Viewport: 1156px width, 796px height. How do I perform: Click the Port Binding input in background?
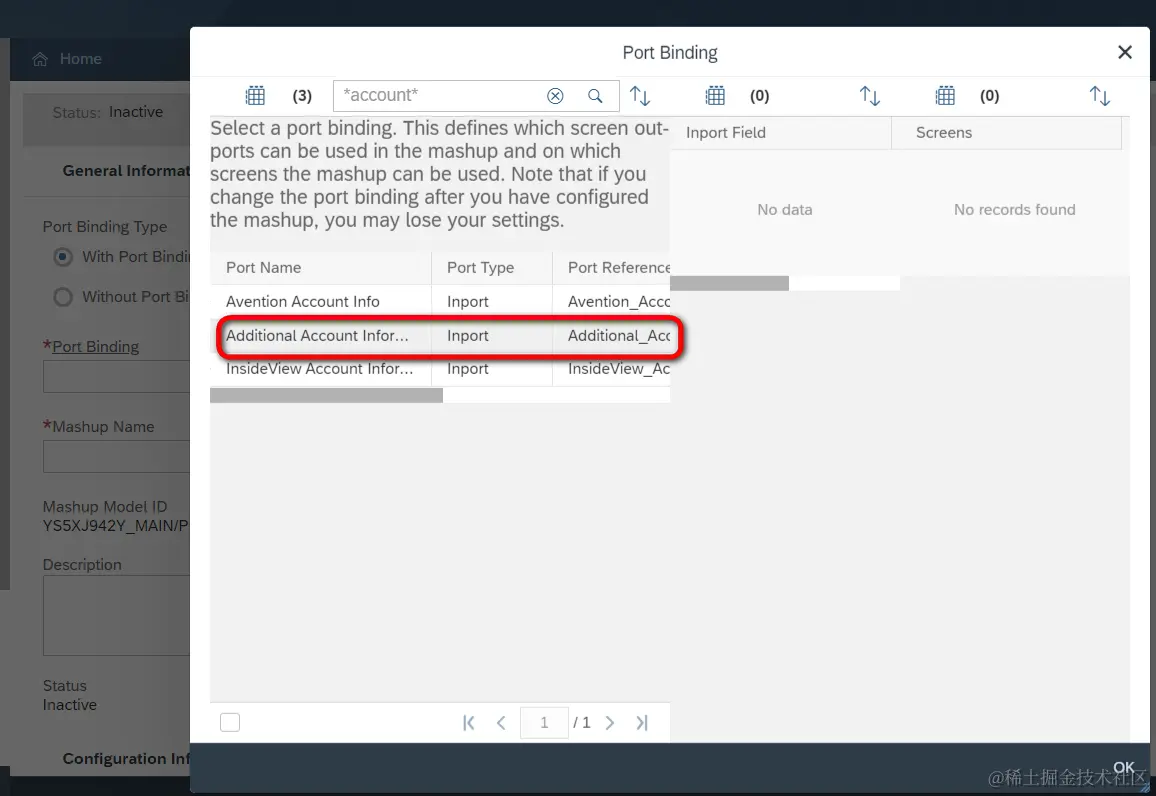116,377
